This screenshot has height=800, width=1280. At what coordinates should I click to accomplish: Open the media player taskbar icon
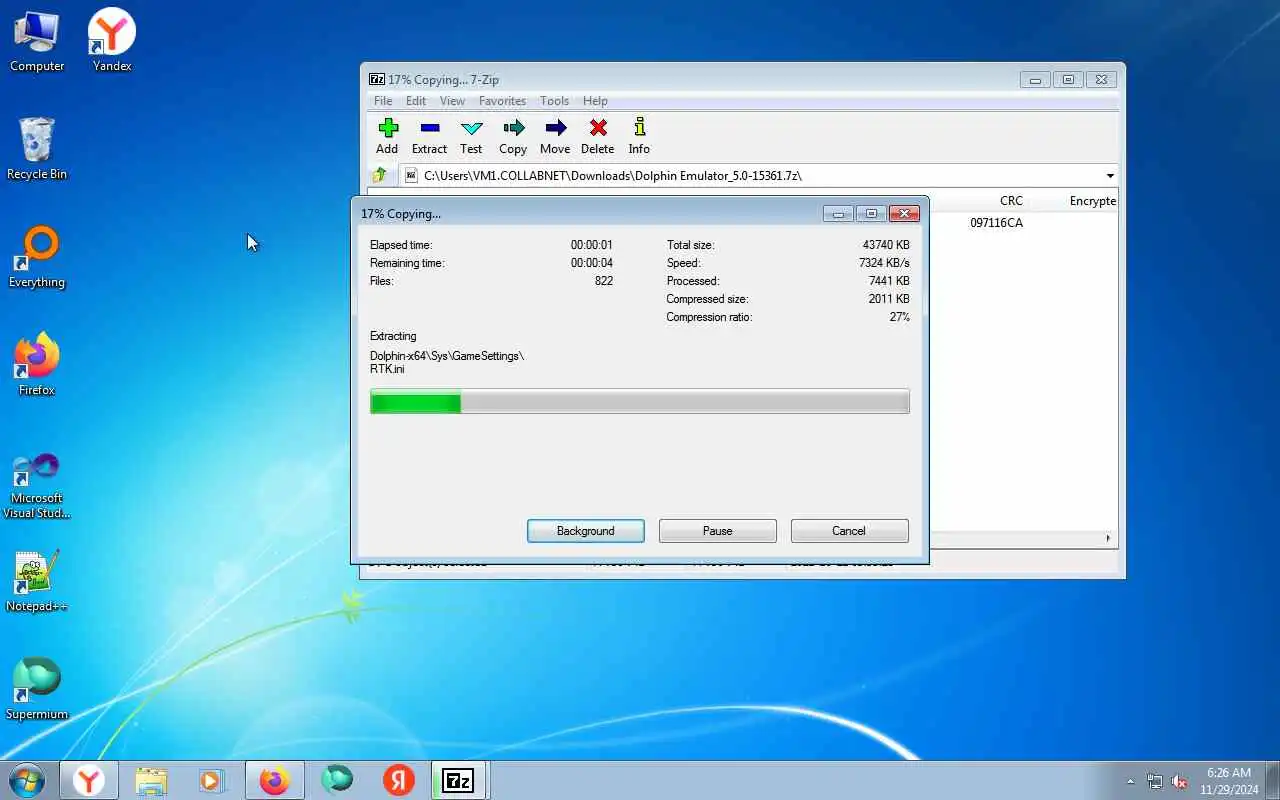pyautogui.click(x=211, y=780)
